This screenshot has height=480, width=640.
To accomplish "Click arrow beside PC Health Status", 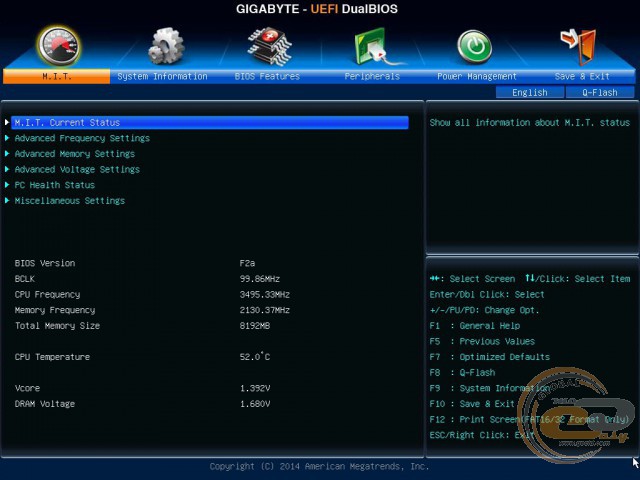I will pos(7,184).
